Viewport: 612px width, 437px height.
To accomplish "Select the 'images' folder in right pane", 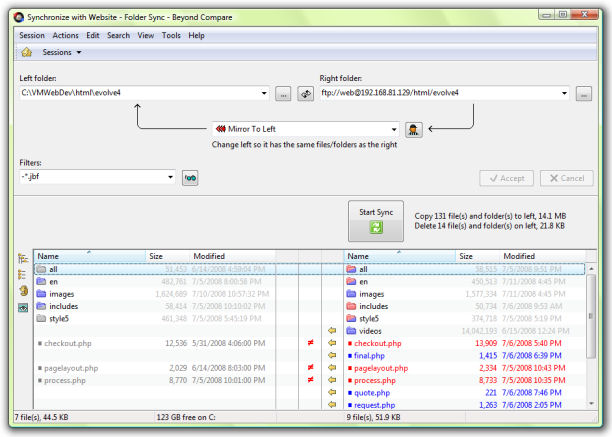I will tap(464, 294).
